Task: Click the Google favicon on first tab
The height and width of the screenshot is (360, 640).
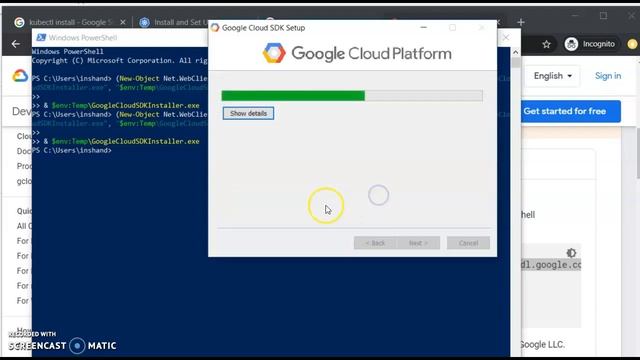Action: point(19,22)
